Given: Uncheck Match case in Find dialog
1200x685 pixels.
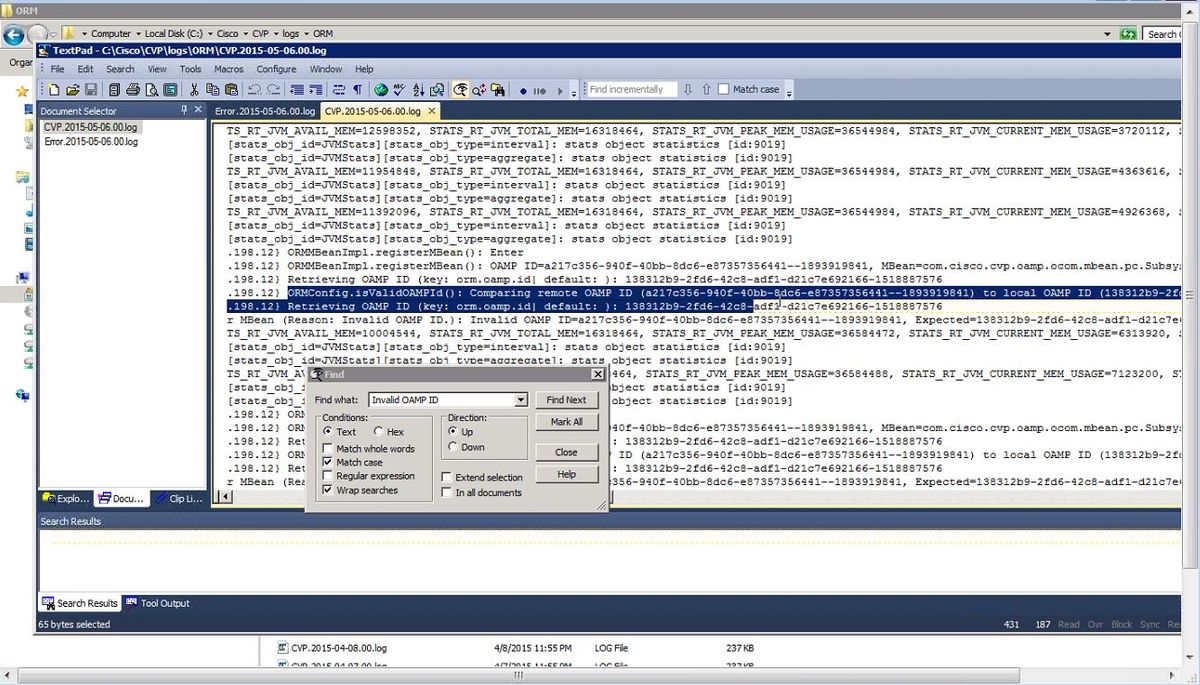Looking at the screenshot, I should pos(327,462).
